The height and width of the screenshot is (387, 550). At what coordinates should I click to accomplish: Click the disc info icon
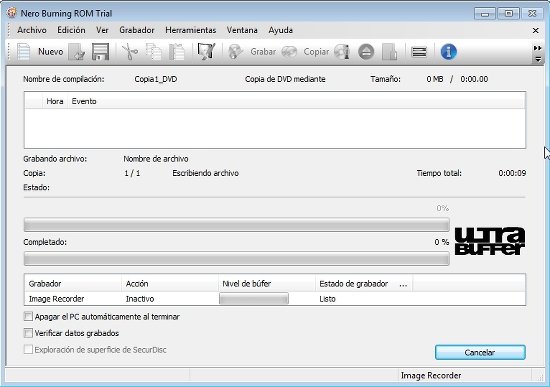point(342,52)
